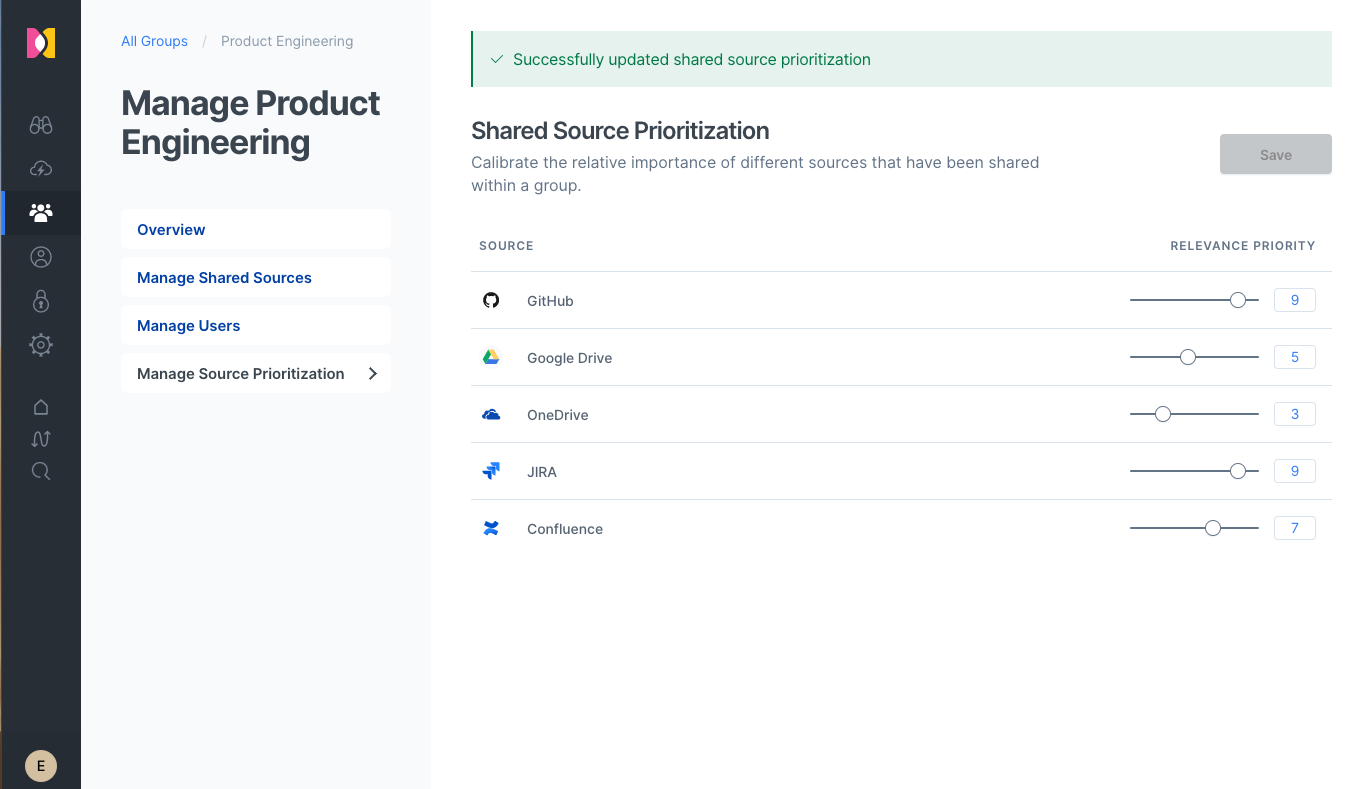Click the Save button
The width and height of the screenshot is (1358, 789).
click(1276, 154)
